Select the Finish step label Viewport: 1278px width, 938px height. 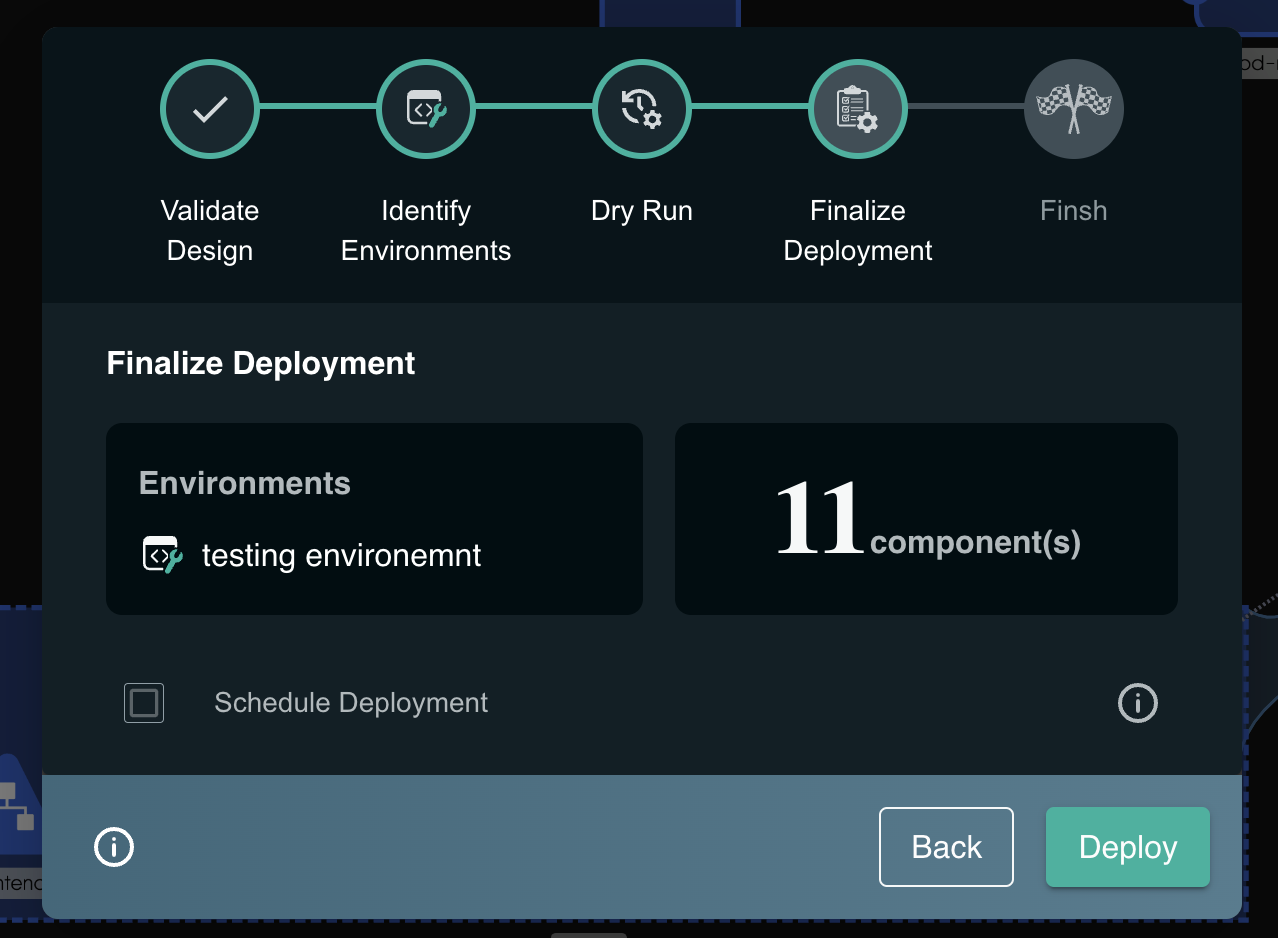tap(1073, 210)
